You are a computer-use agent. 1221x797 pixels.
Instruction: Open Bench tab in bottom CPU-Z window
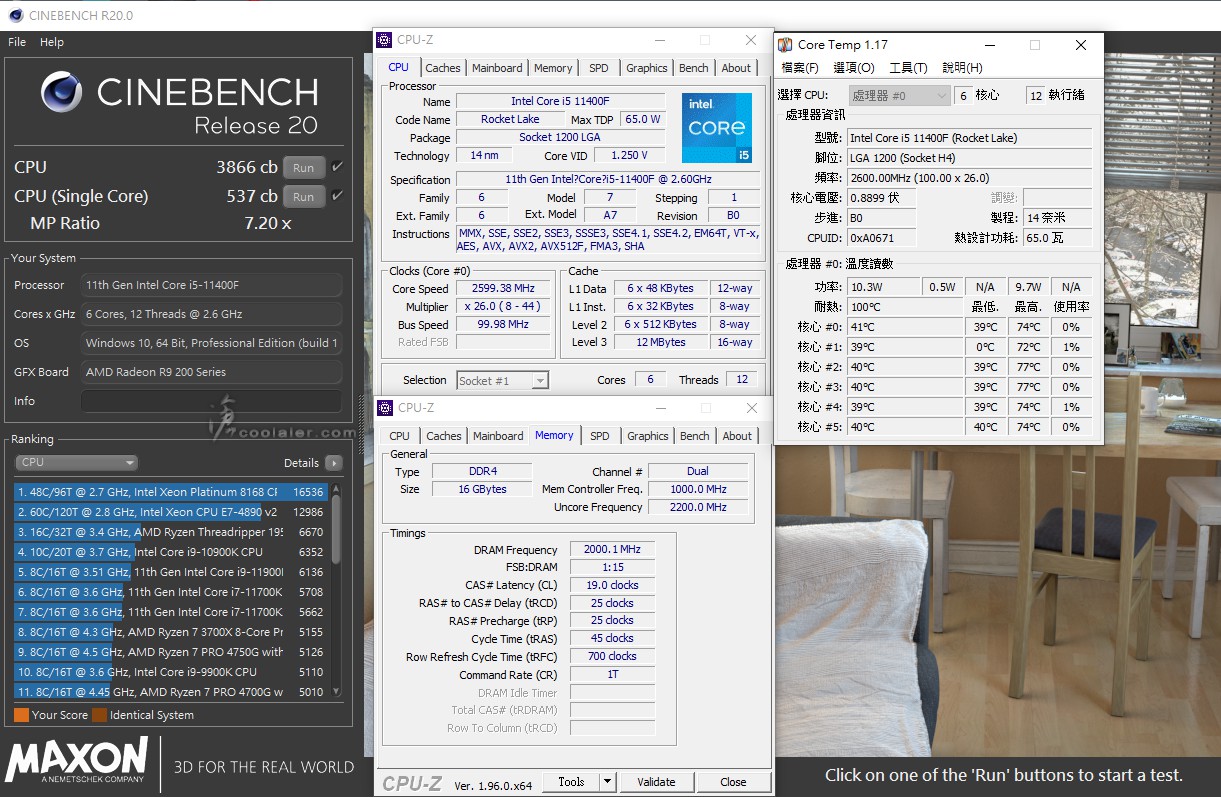695,436
